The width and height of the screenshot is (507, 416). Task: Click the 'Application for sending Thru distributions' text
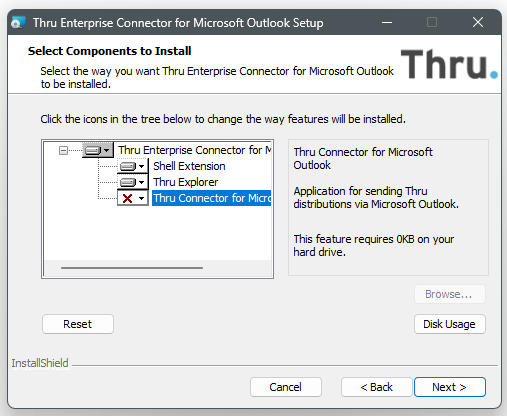click(x=376, y=197)
